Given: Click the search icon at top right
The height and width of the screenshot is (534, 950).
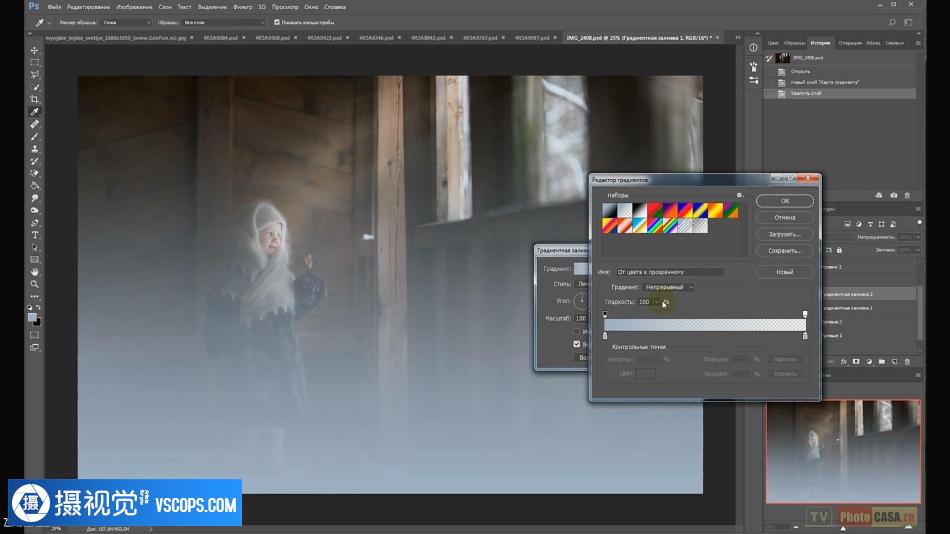Looking at the screenshot, I should pos(892,22).
